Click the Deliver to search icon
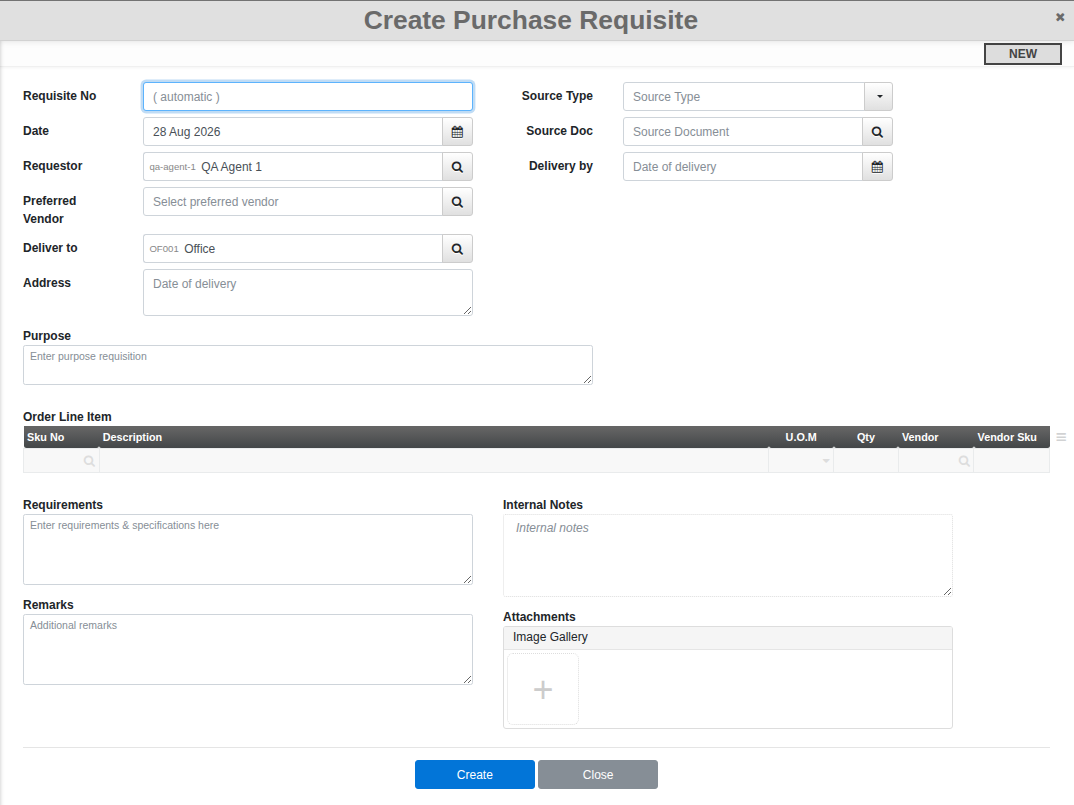 458,249
